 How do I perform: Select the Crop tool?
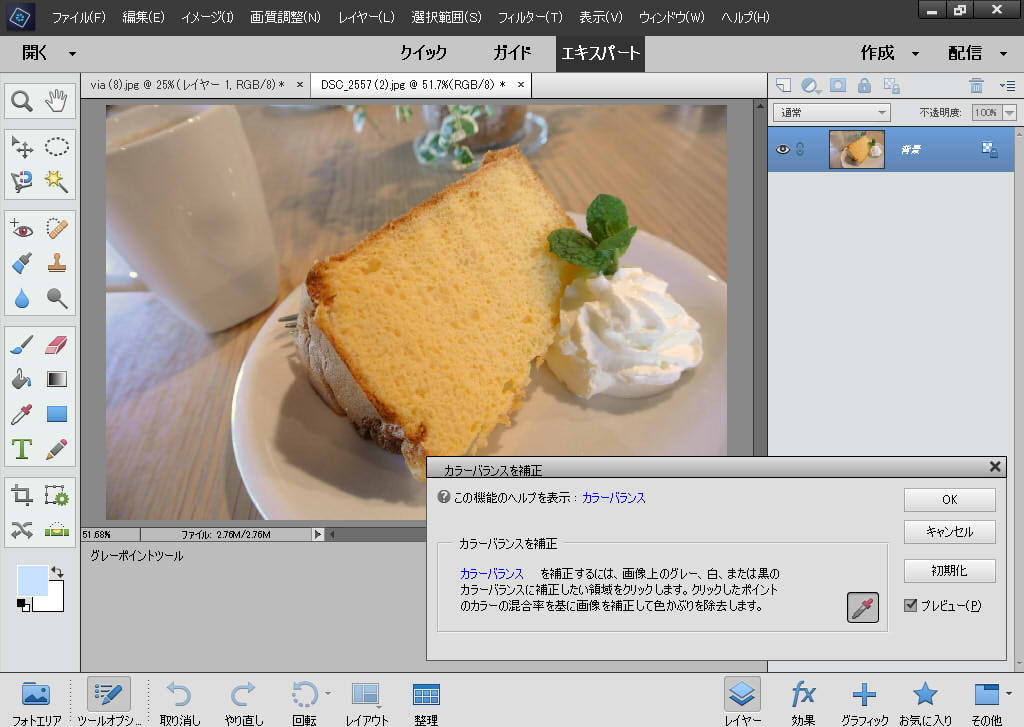22,496
